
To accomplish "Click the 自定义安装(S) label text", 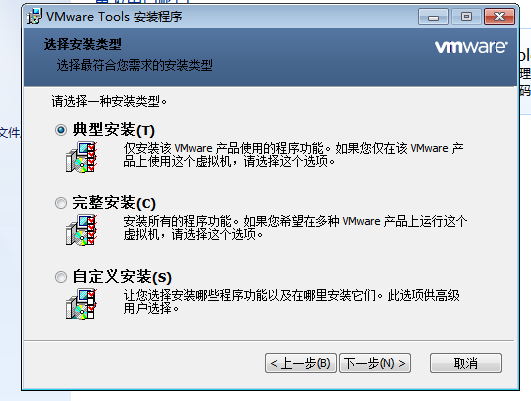I will 122,277.
